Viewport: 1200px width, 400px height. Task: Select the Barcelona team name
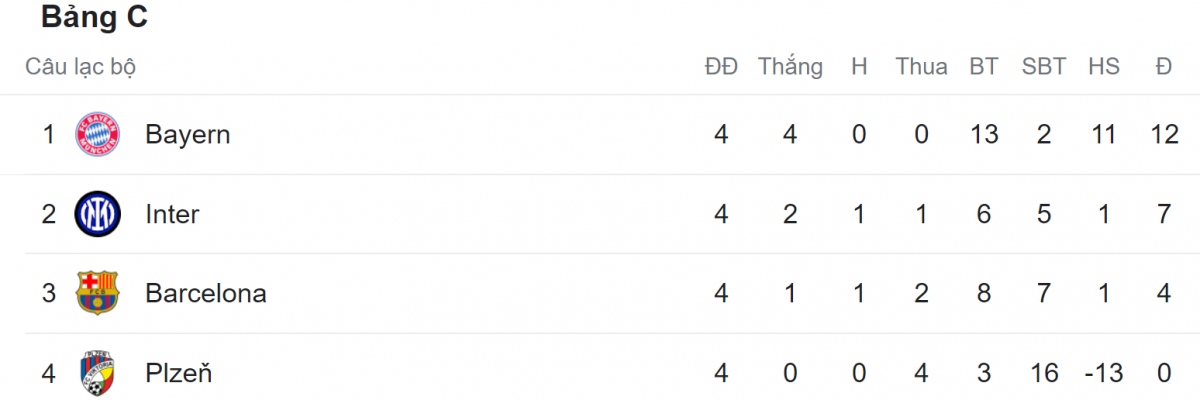205,294
